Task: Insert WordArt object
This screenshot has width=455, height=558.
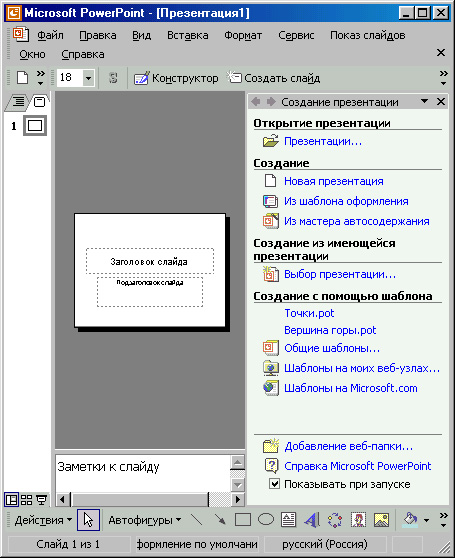Action: point(312,520)
